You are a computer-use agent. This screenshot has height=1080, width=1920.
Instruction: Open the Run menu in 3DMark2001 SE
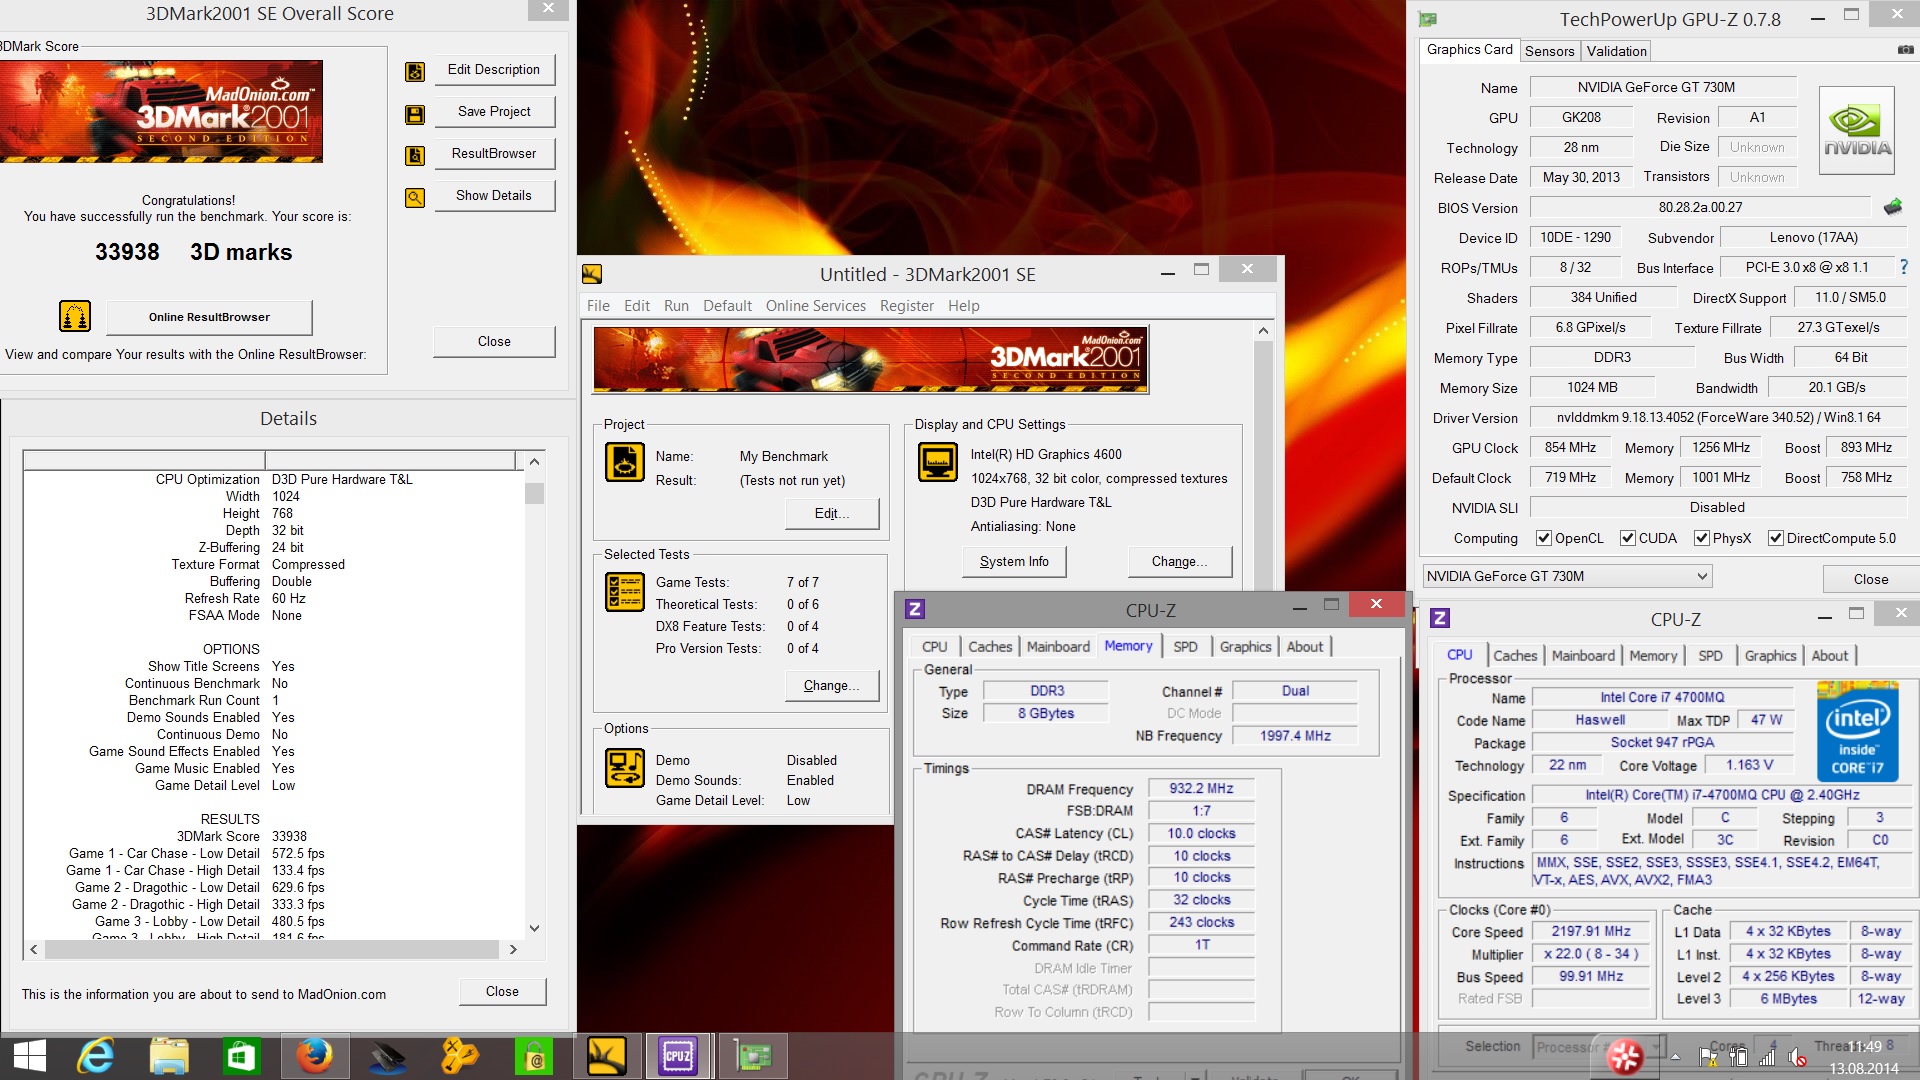click(676, 306)
